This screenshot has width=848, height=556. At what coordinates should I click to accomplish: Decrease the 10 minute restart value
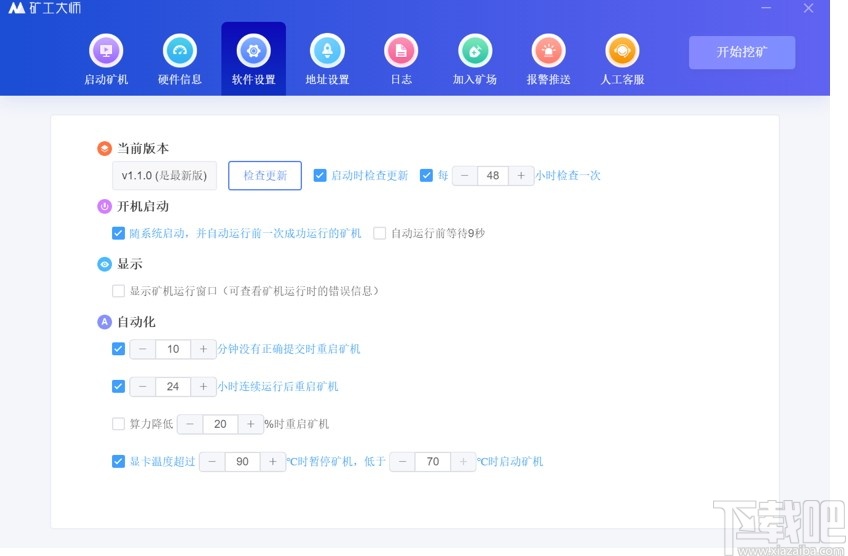(x=142, y=349)
